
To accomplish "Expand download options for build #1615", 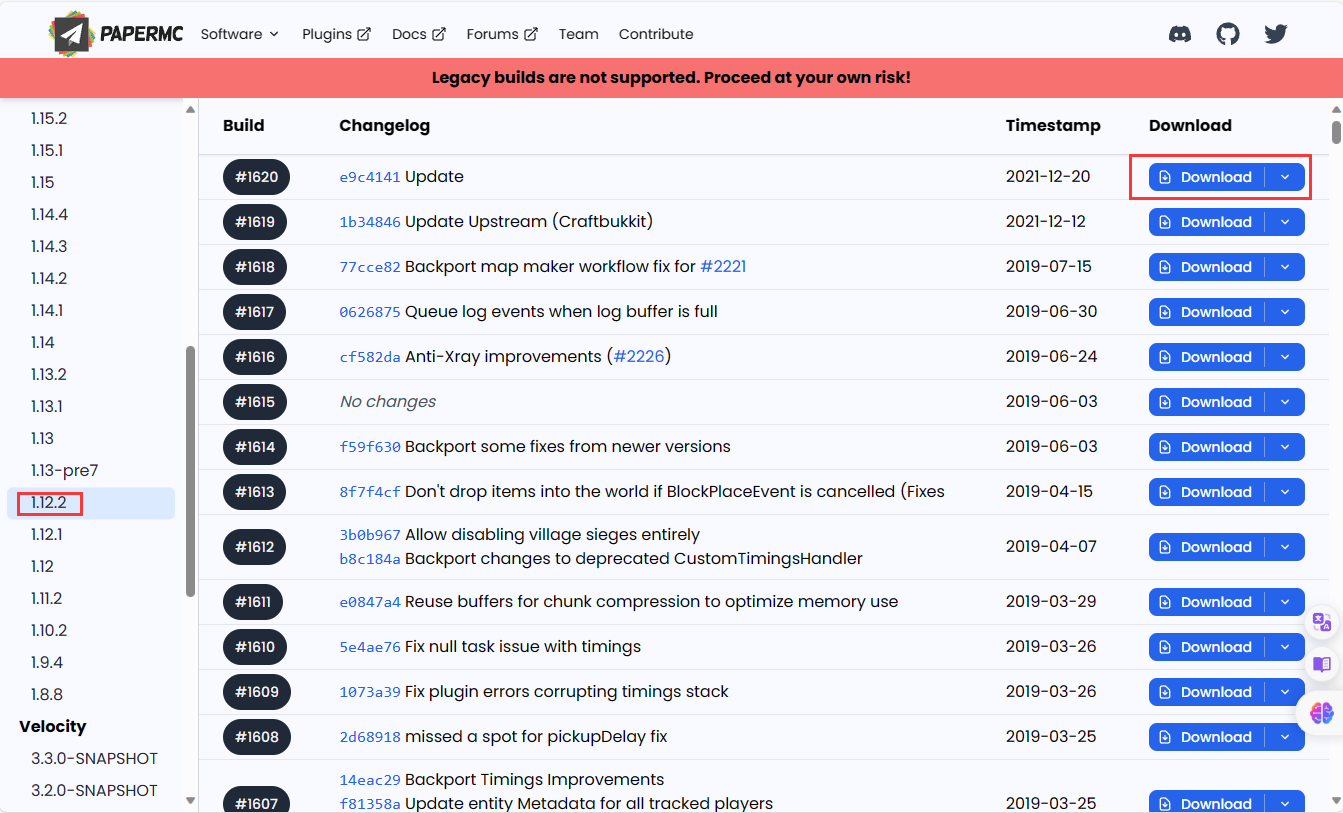I will (x=1285, y=402).
